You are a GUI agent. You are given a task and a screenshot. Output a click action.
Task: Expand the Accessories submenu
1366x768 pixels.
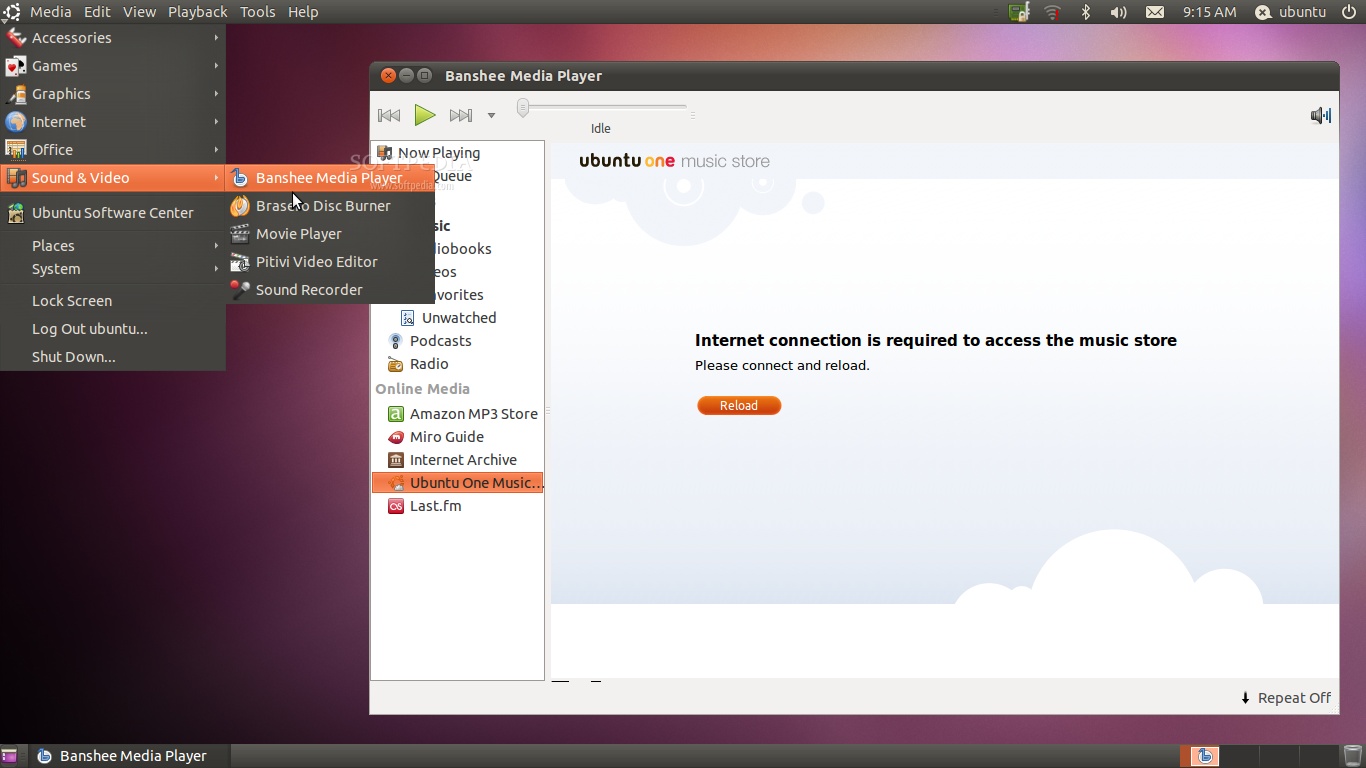click(x=113, y=38)
